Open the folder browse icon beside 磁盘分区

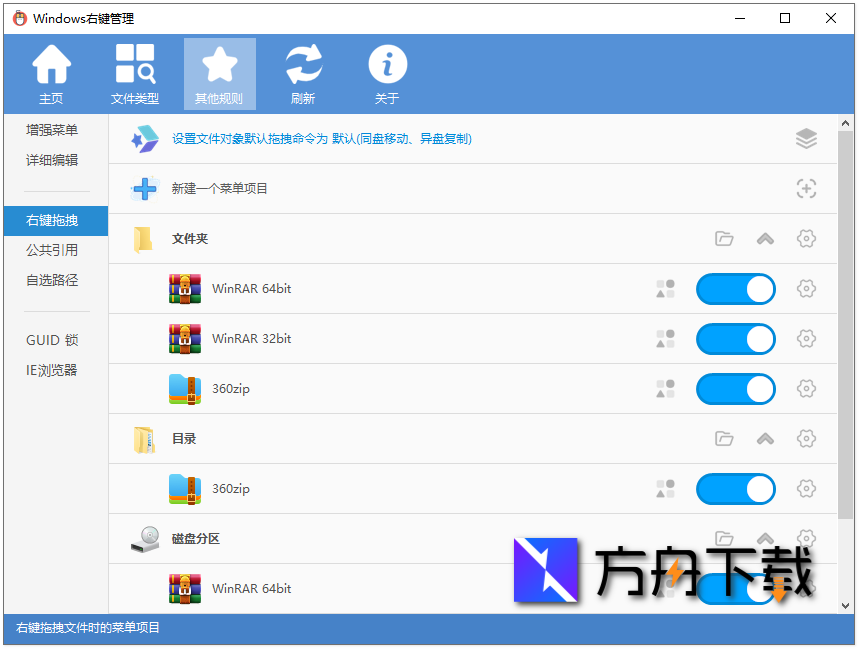point(723,537)
